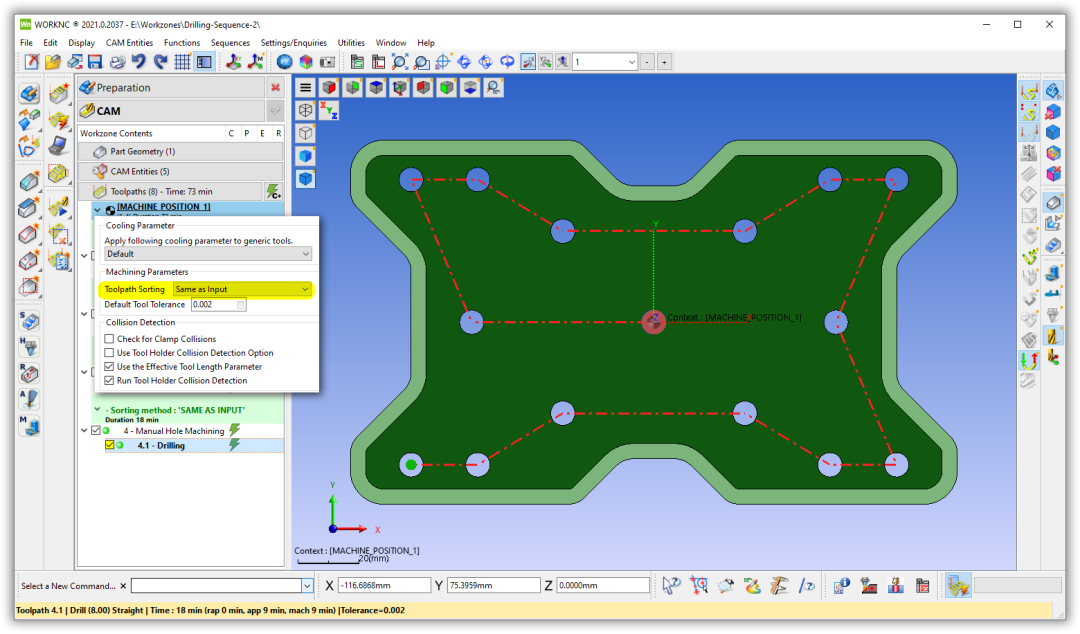Expand the CAM Entities (5) section
Image resolution: width=1080 pixels, height=634 pixels.
tap(180, 172)
